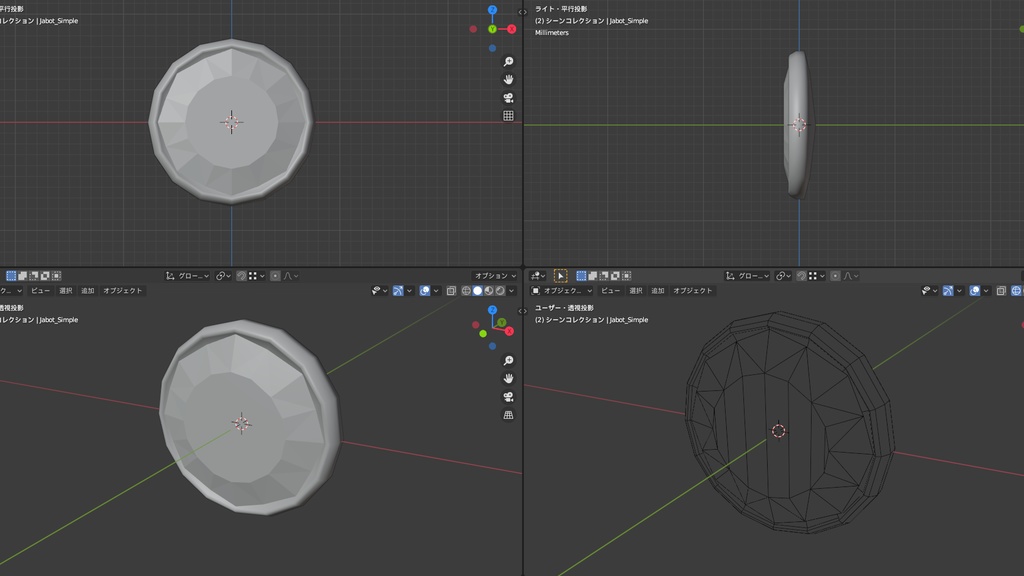
Task: Choose subtract-selection mode icon in solid viewport header
Action: pos(33,276)
